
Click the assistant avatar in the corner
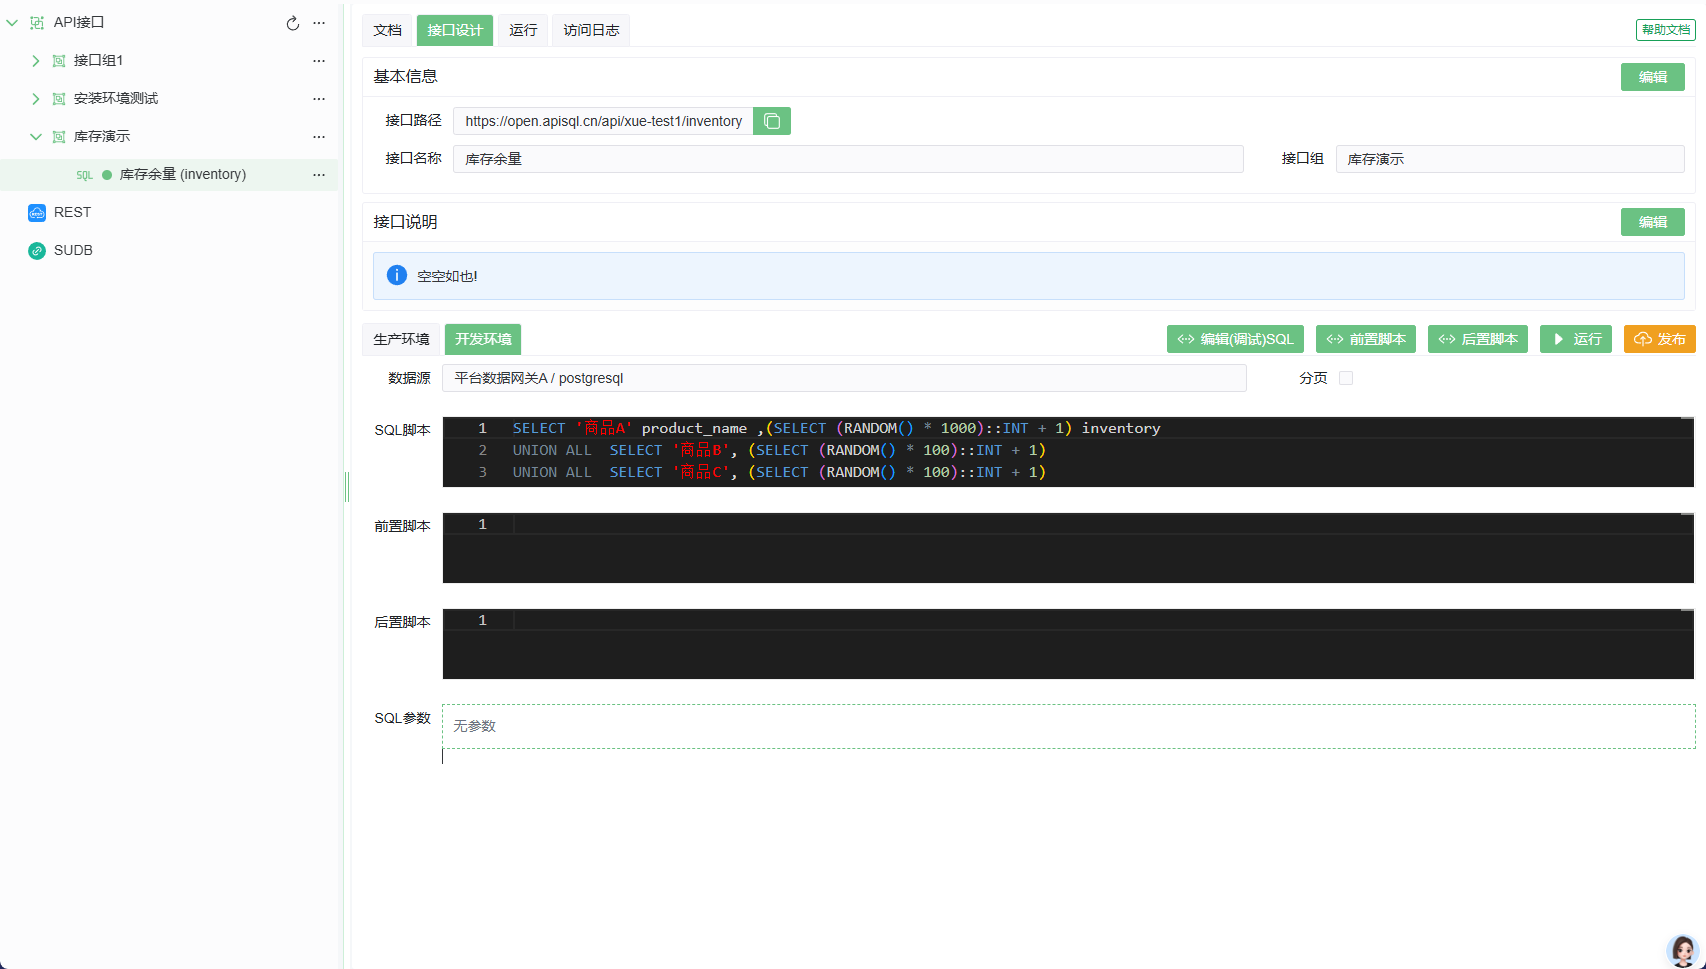(1683, 951)
